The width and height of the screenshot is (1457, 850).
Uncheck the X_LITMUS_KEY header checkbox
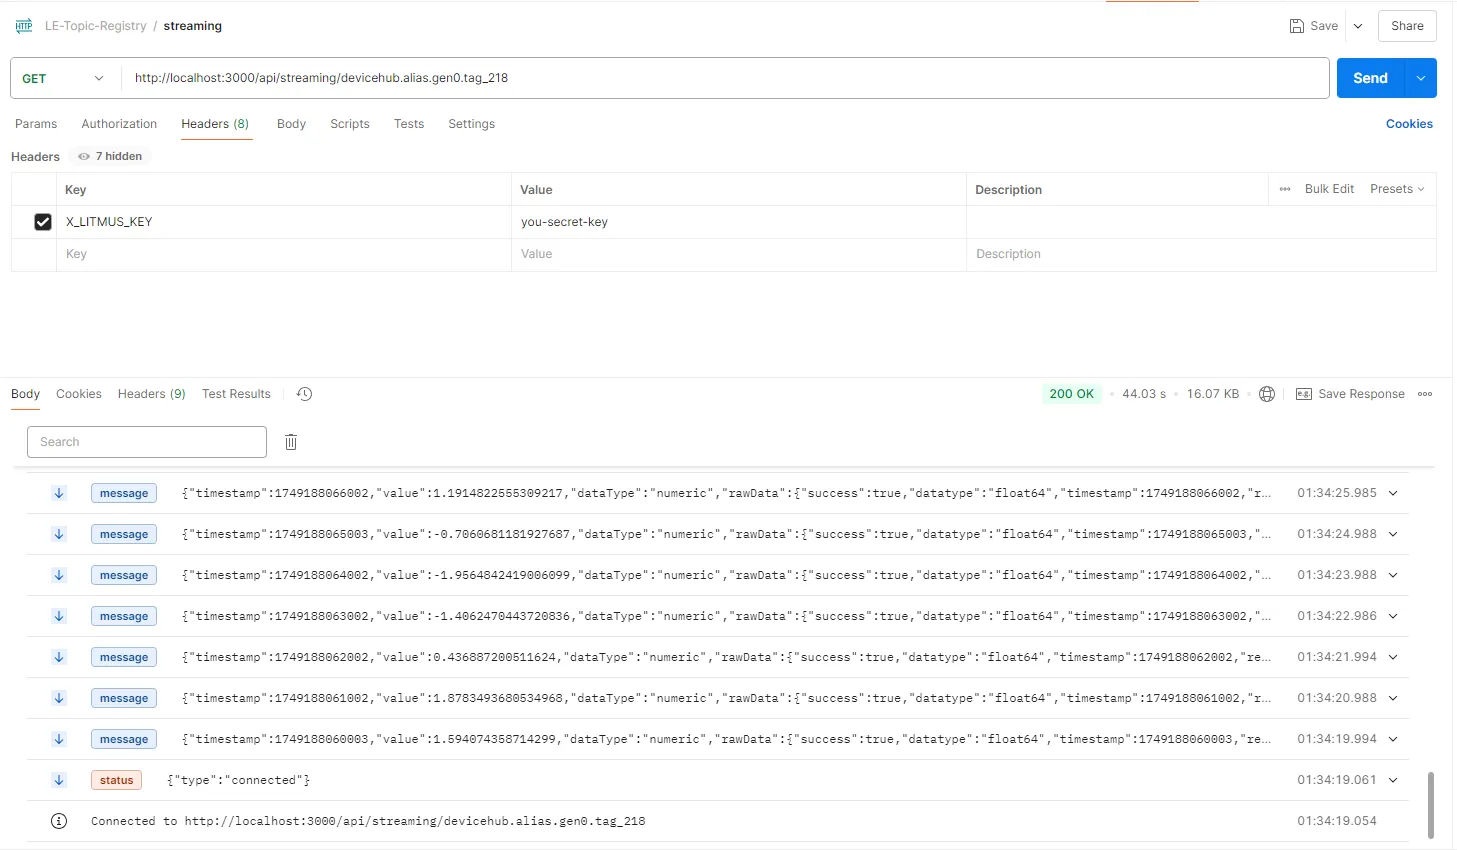click(43, 222)
